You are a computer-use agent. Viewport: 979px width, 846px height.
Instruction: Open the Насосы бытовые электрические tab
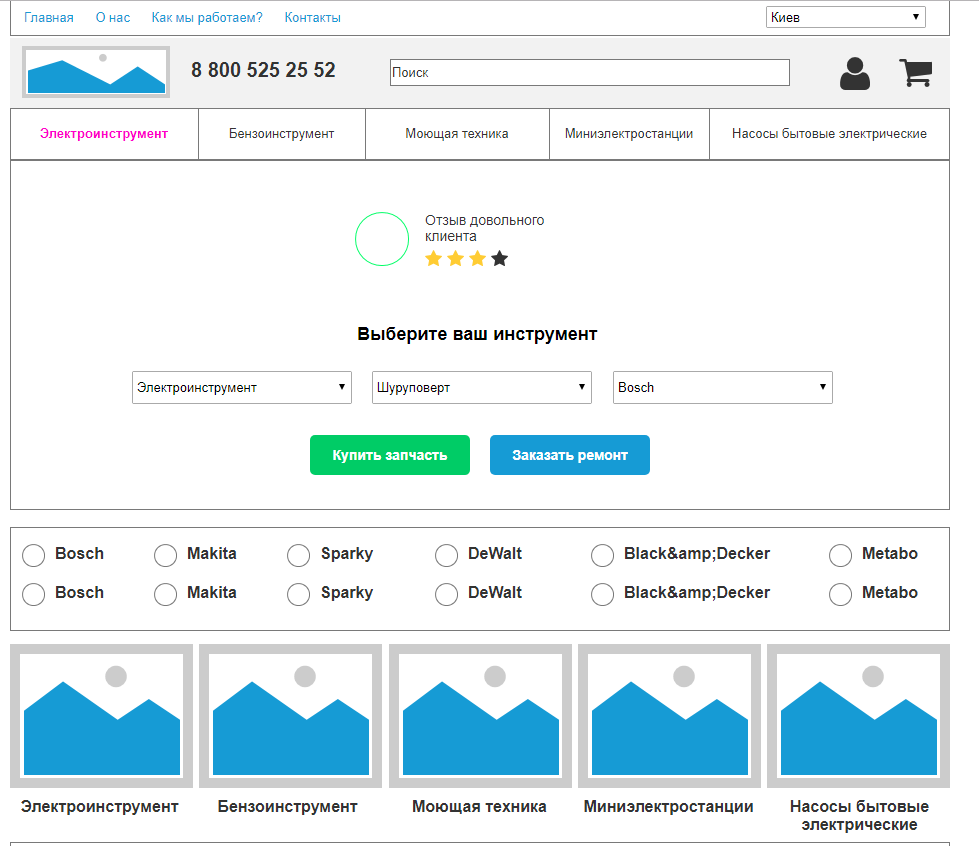pyautogui.click(x=828, y=134)
